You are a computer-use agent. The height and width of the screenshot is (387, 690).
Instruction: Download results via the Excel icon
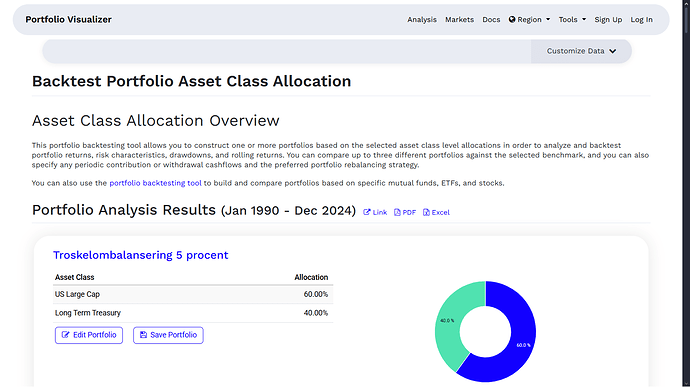[x=426, y=212]
